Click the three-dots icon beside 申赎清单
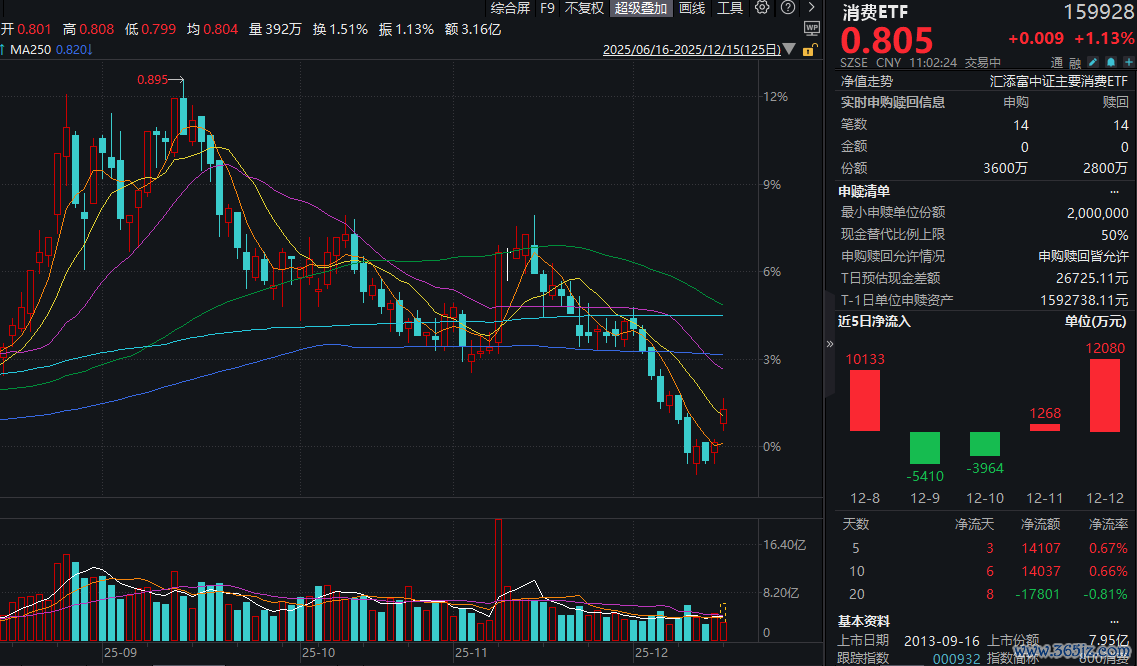Viewport: 1137px width, 666px height. pos(1115,191)
